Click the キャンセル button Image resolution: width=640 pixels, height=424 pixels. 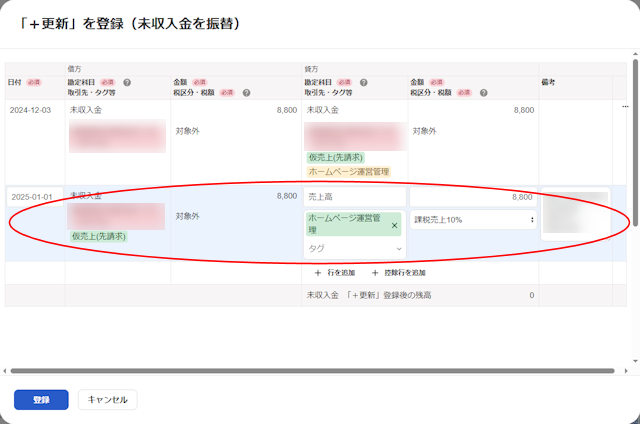point(107,399)
